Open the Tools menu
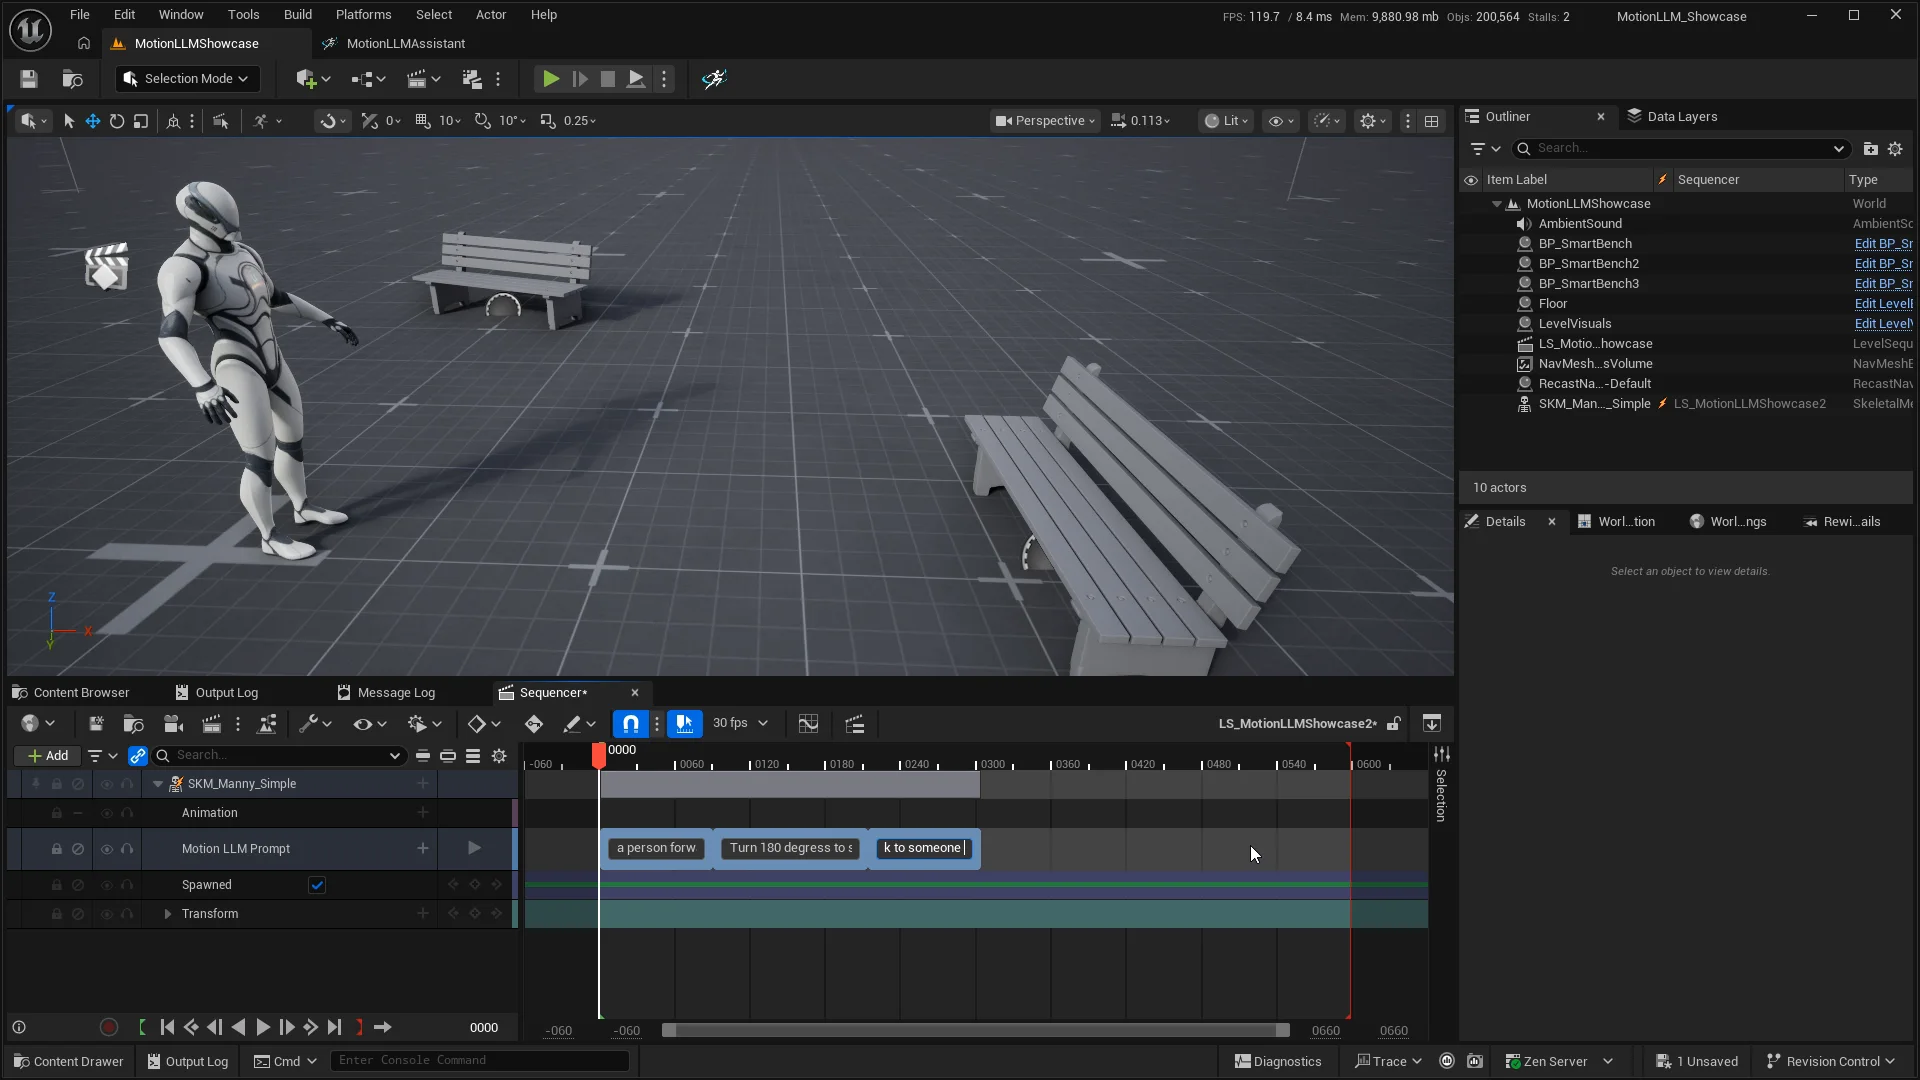 coord(243,15)
